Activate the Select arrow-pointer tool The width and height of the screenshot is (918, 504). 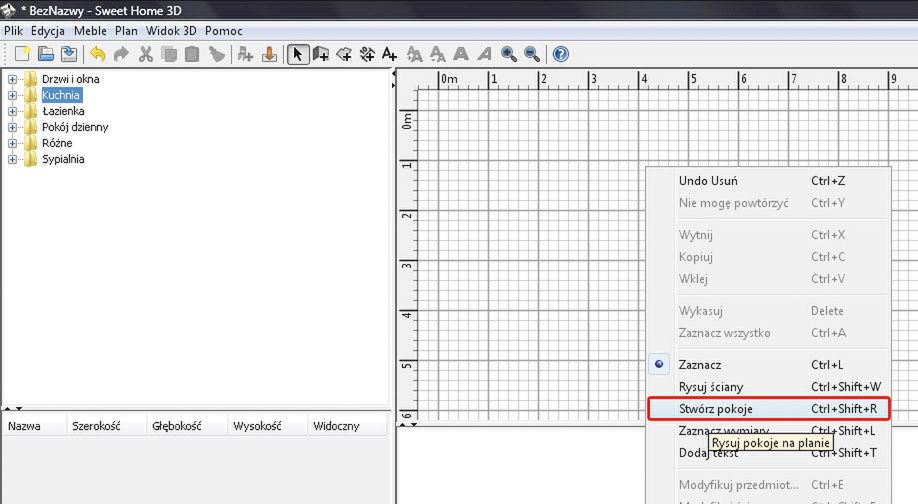click(x=298, y=54)
